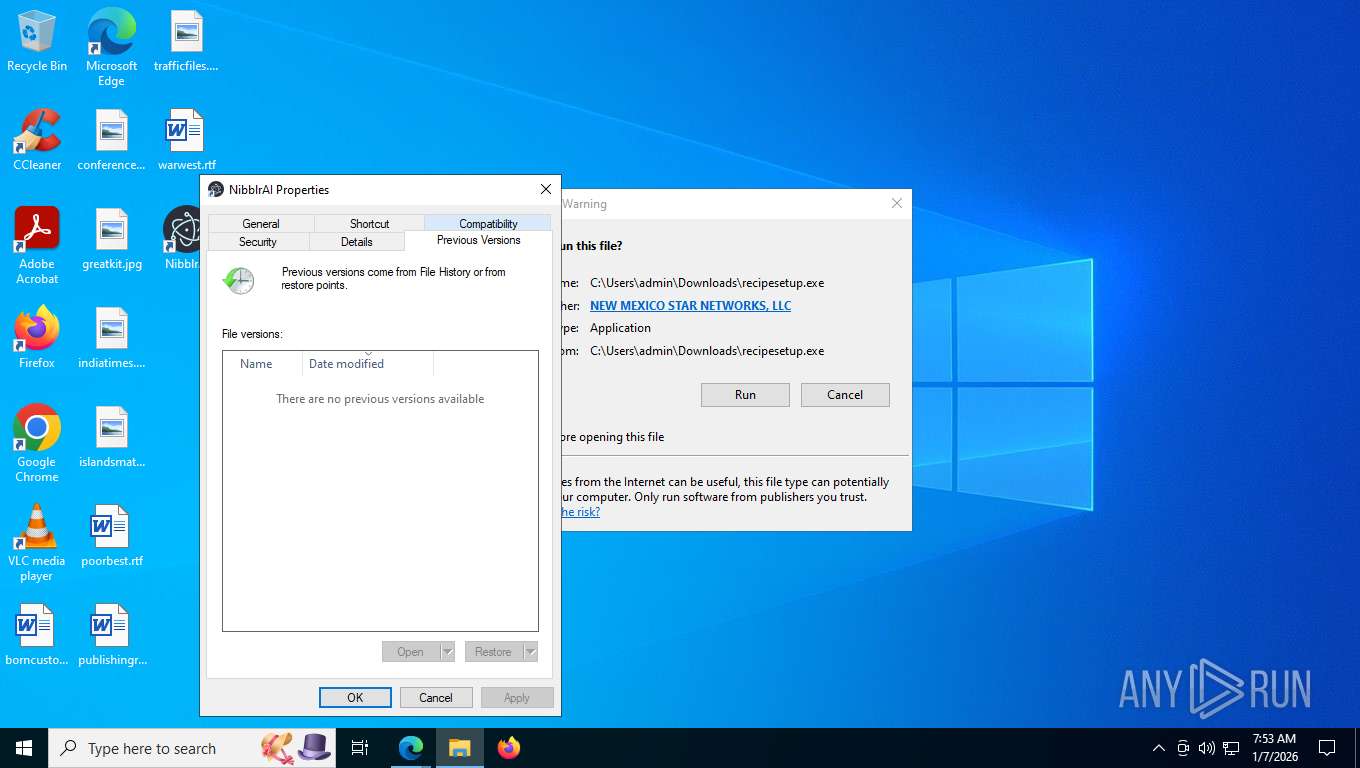Expand the Open button dropdown arrow
The image size is (1360, 768).
tap(447, 652)
